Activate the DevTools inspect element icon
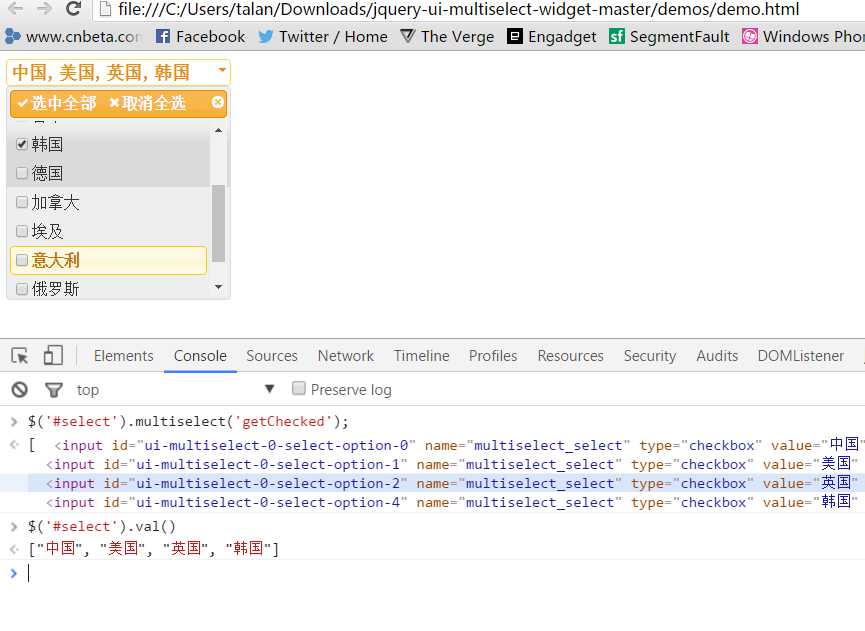 [20, 356]
